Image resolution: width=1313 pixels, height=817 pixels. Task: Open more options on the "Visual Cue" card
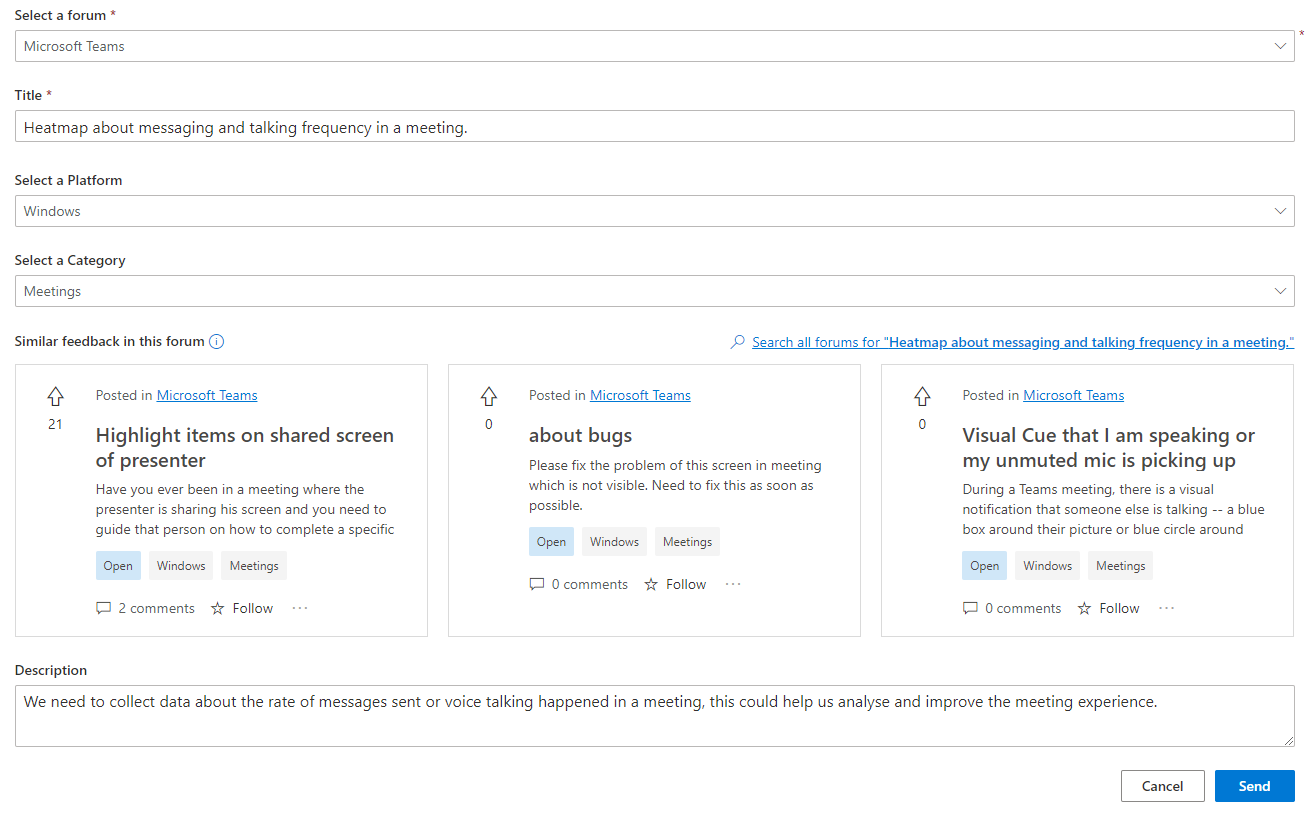[1166, 608]
